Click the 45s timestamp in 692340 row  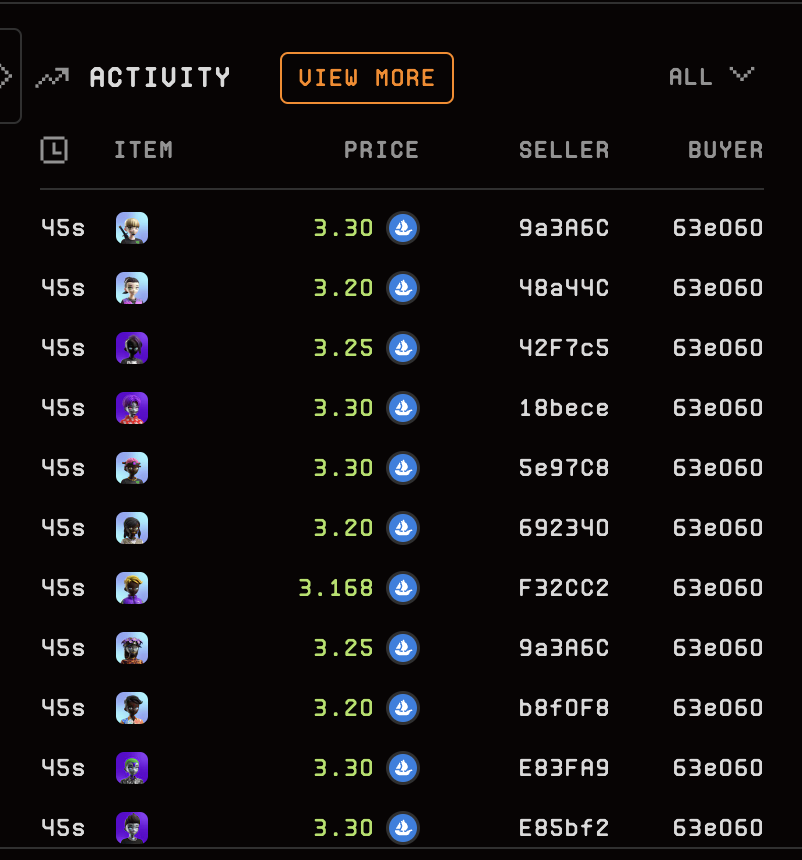(x=63, y=528)
